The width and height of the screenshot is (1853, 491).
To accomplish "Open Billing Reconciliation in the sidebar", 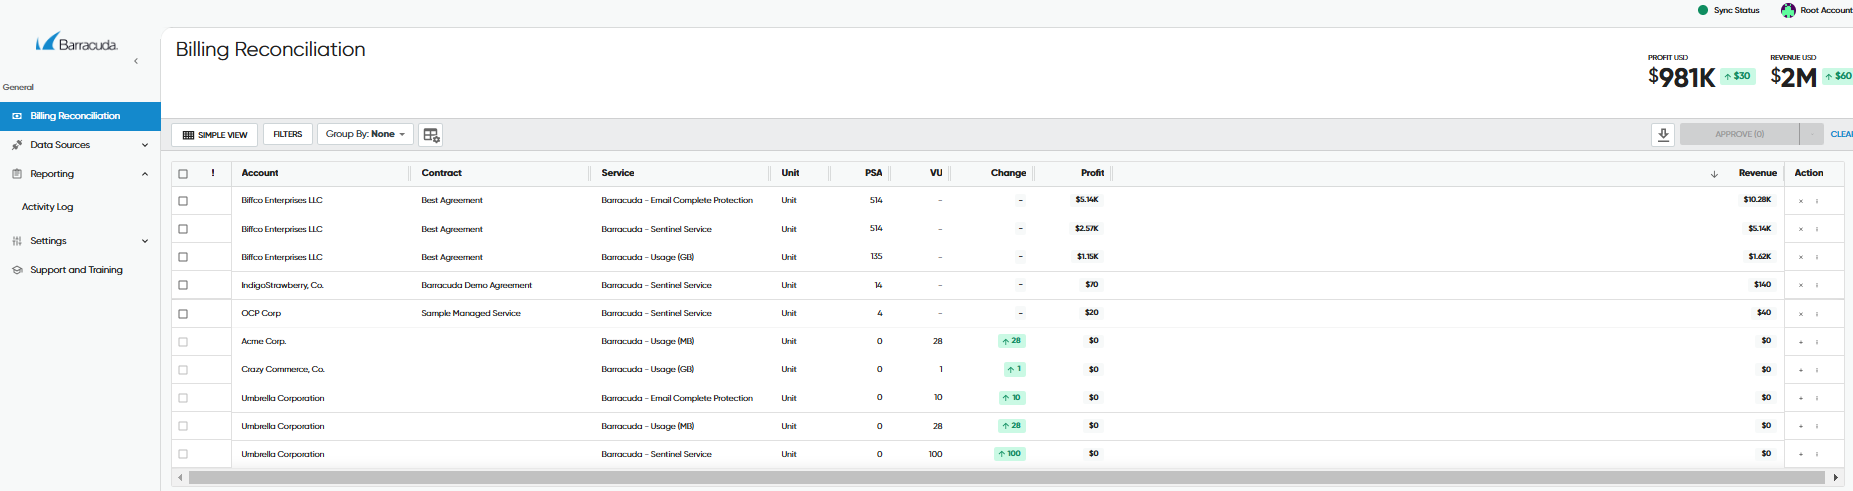I will pyautogui.click(x=80, y=116).
